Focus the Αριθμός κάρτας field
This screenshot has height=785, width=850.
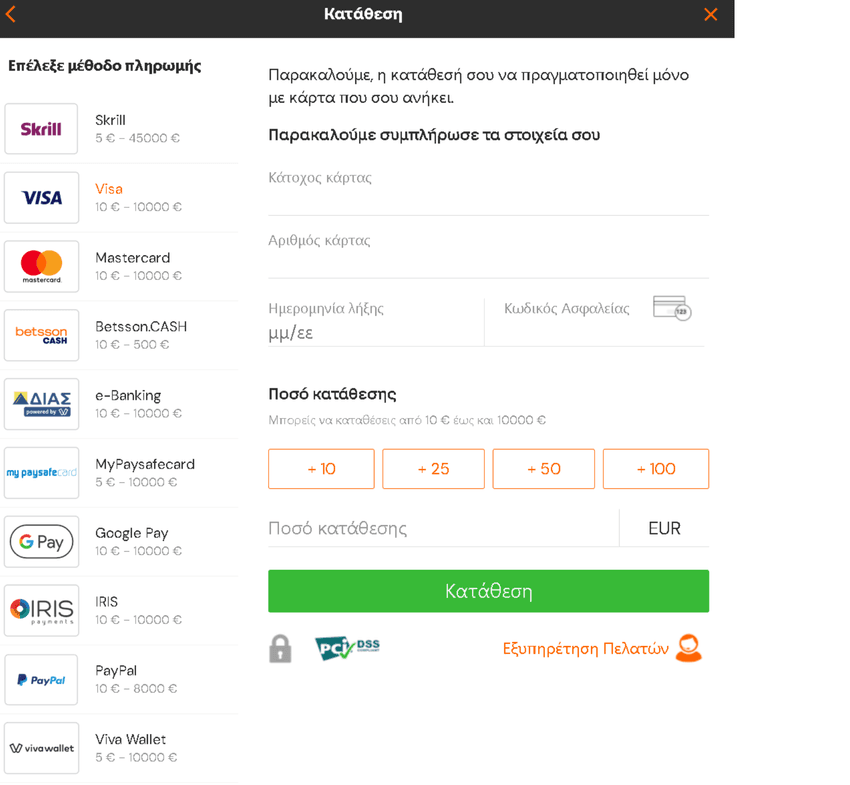[x=488, y=254]
